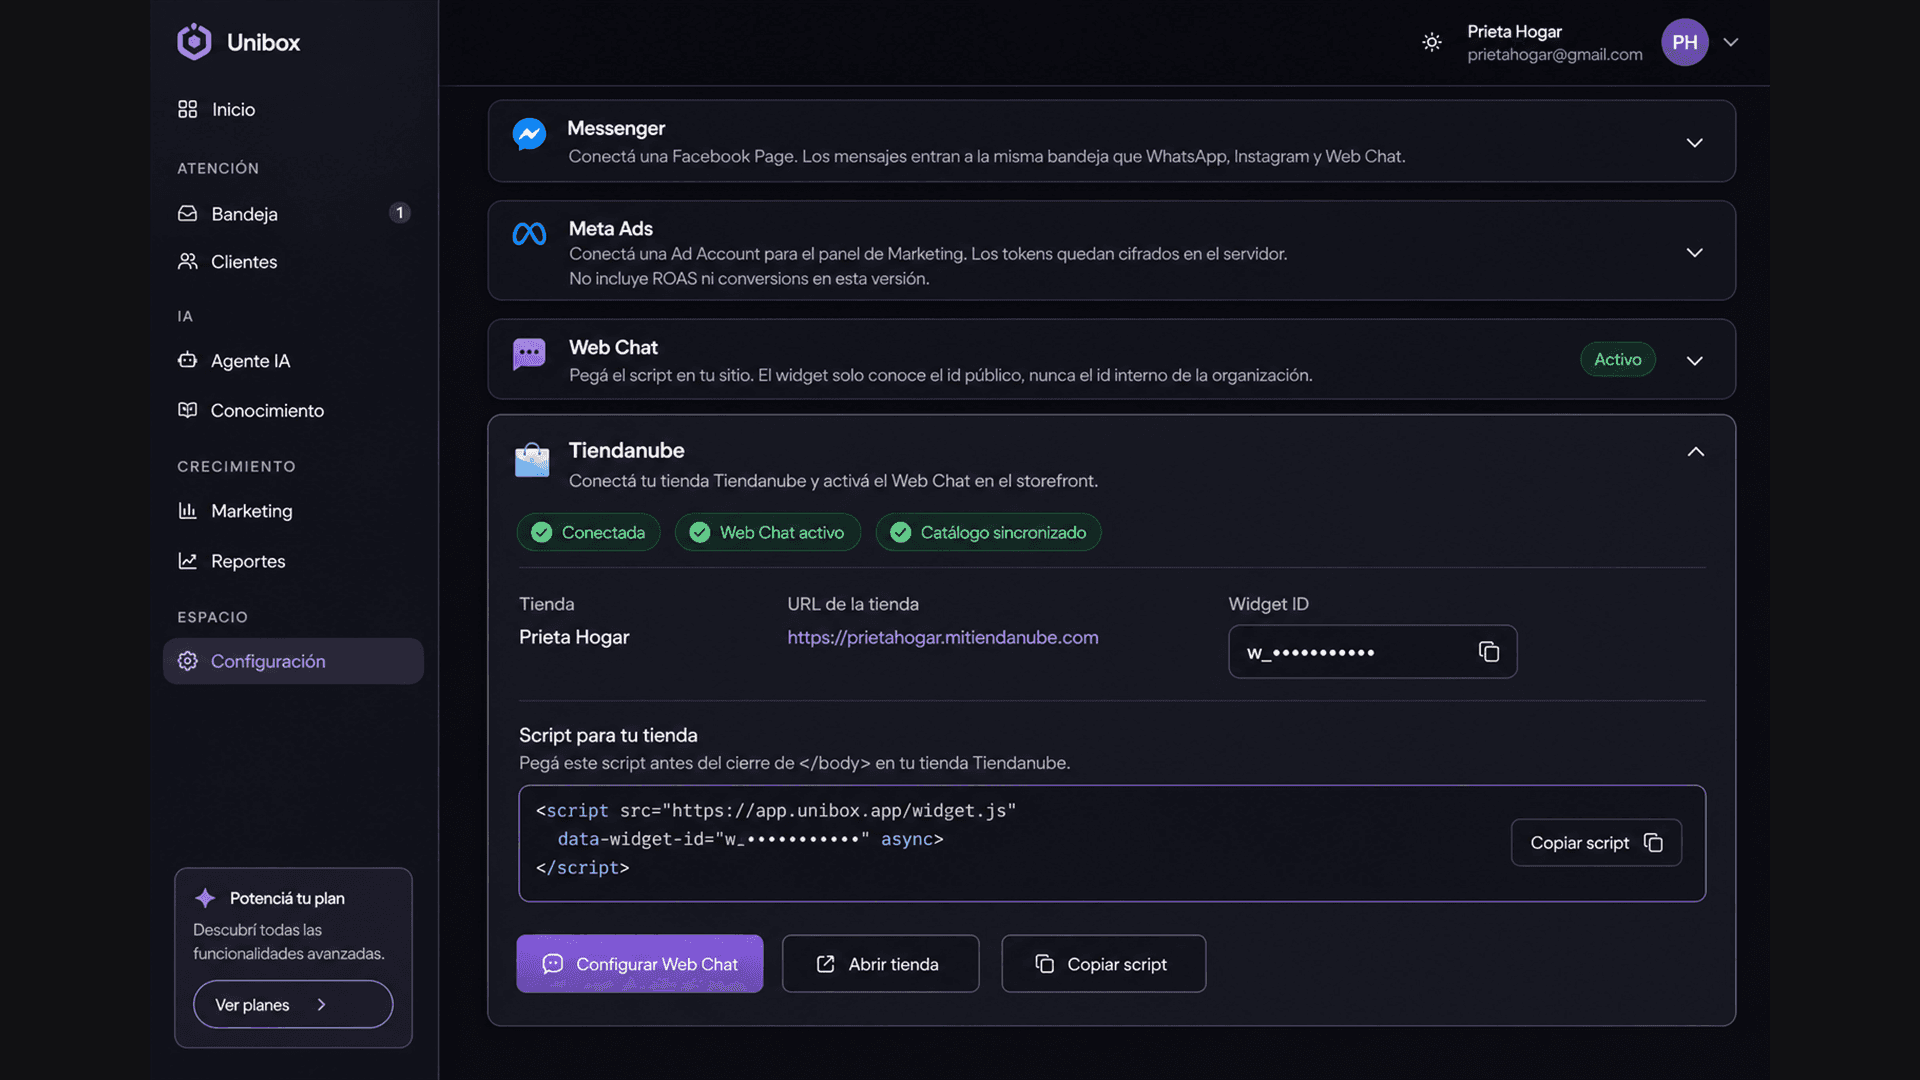Screen dimensions: 1920x1080
Task: Click the prietahogar@gmail.com account text
Action: tap(1554, 55)
